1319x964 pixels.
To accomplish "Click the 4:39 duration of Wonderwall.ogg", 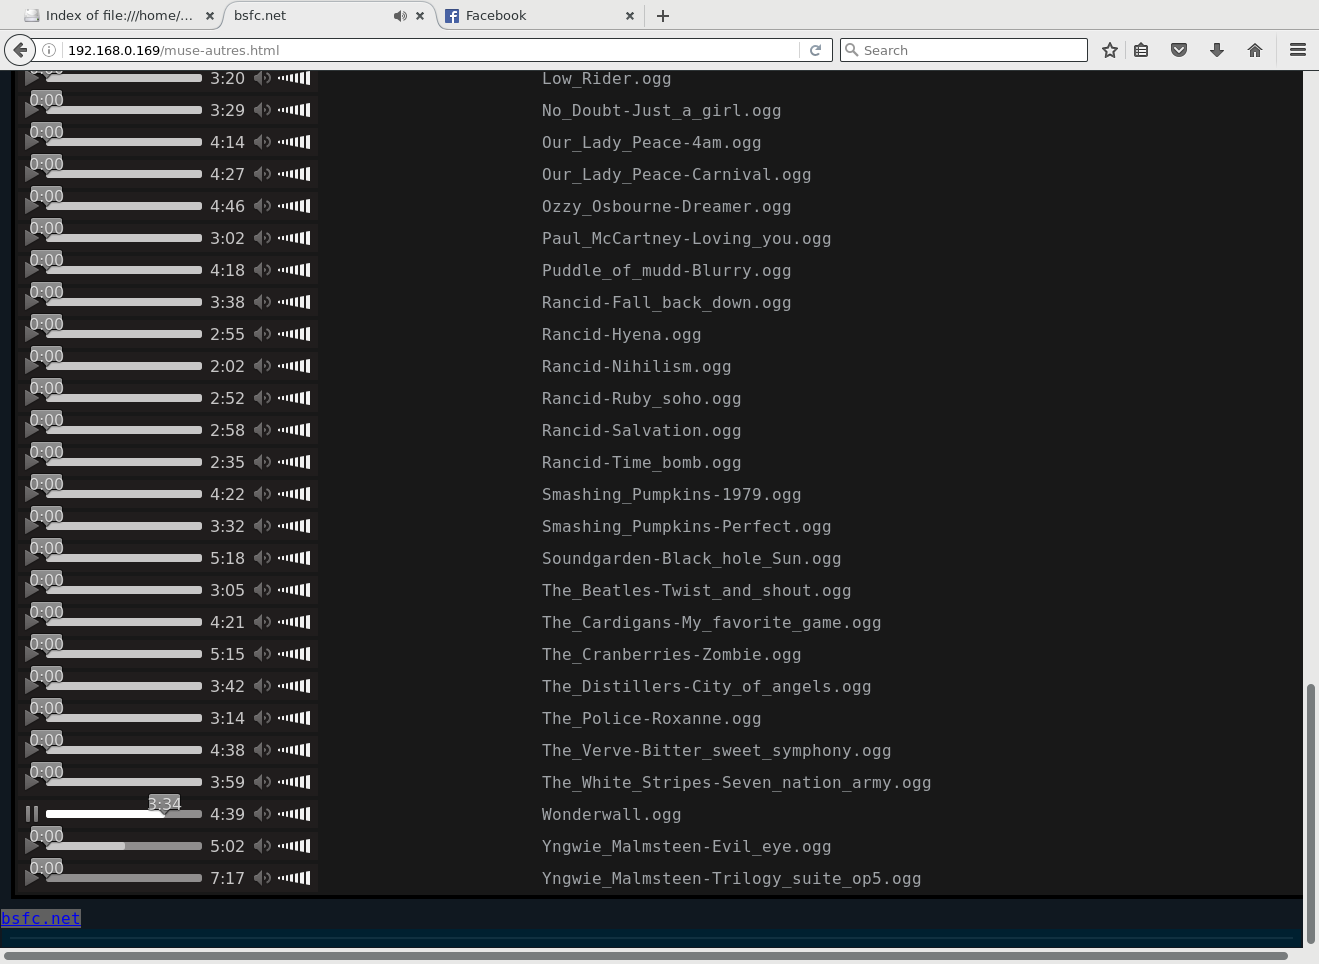I will click(227, 814).
